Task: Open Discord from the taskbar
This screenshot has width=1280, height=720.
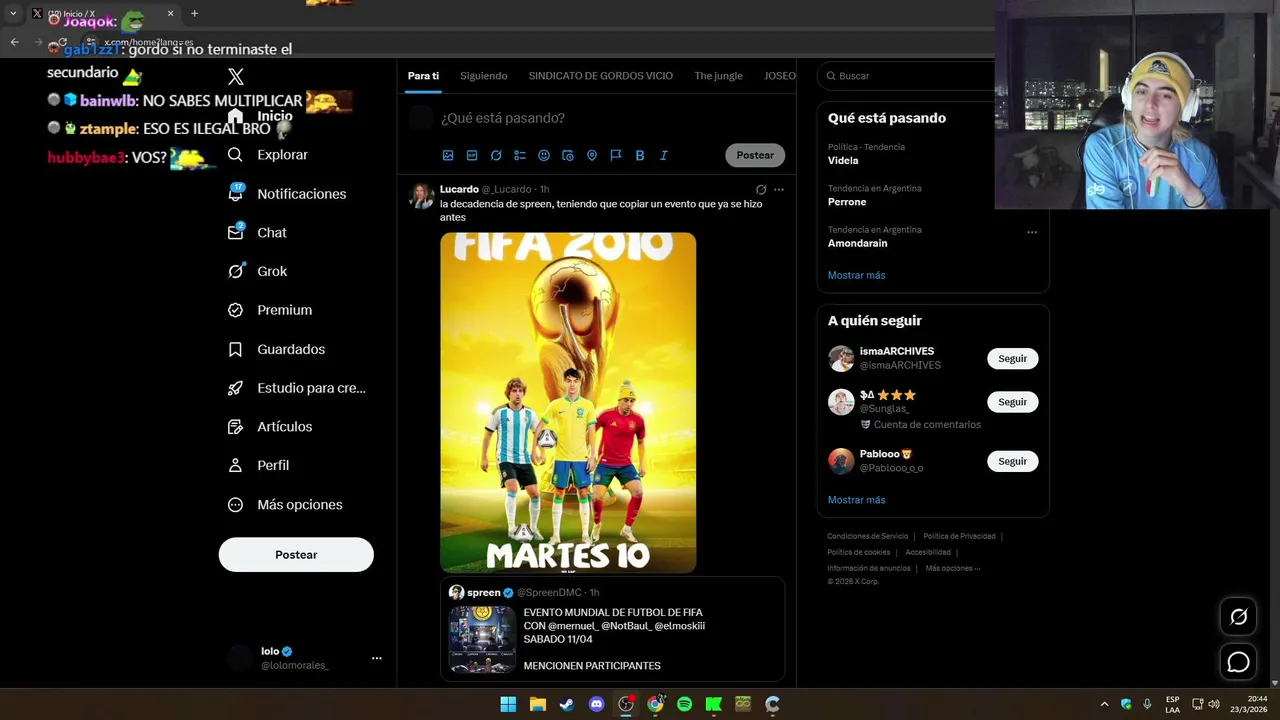Action: pyautogui.click(x=596, y=704)
